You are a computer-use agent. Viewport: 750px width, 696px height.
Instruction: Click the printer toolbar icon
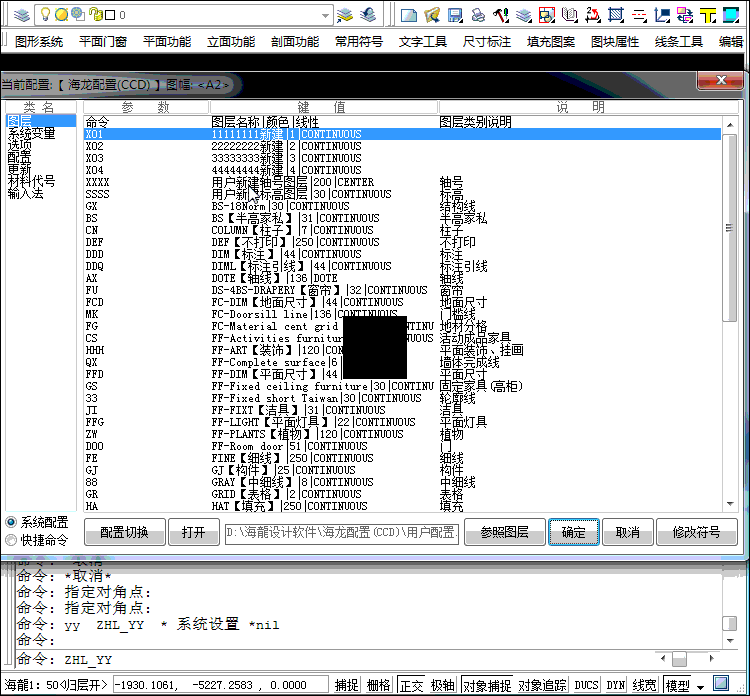click(478, 16)
